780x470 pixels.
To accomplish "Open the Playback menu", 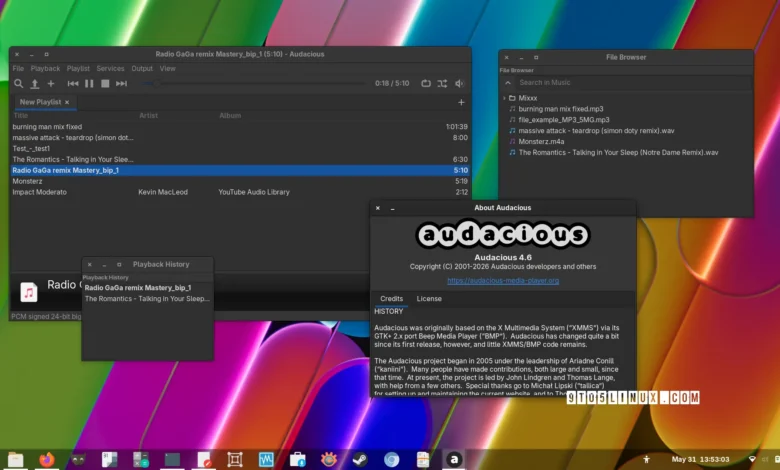I will [45, 69].
